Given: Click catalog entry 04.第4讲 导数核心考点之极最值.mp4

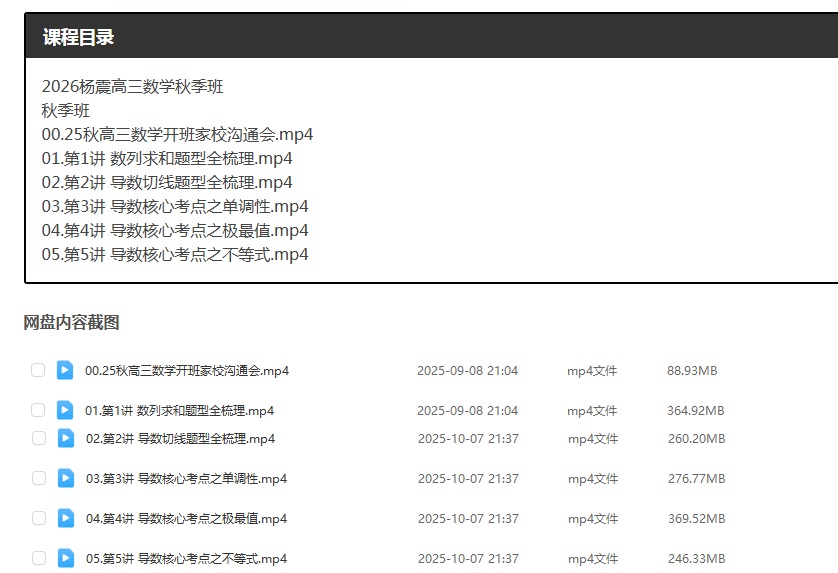Looking at the screenshot, I should click(175, 230).
